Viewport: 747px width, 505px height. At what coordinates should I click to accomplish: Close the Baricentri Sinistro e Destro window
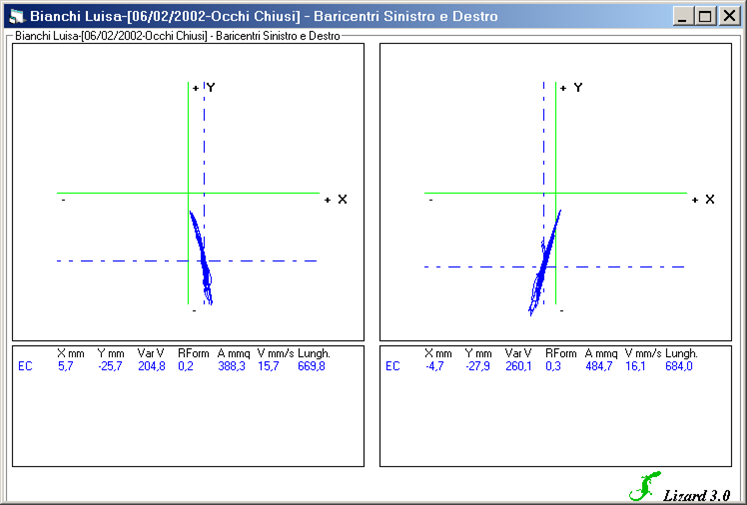click(728, 16)
